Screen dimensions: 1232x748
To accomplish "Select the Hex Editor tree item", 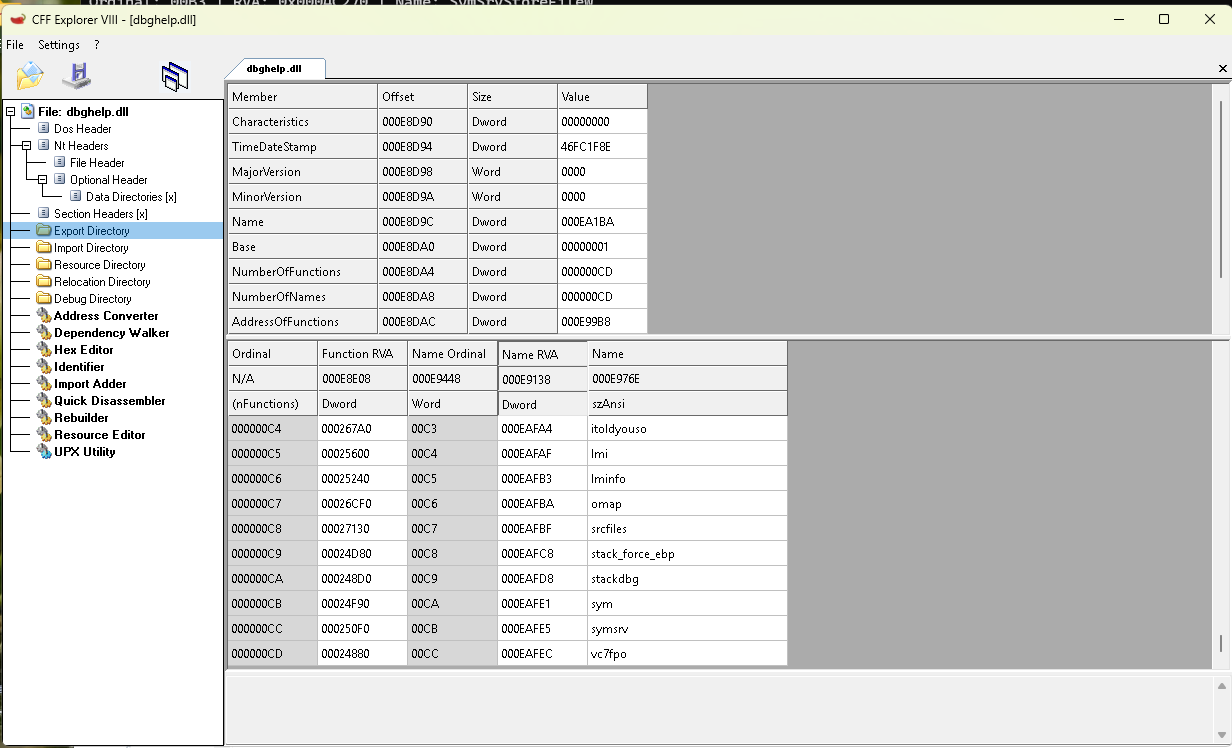I will click(84, 349).
